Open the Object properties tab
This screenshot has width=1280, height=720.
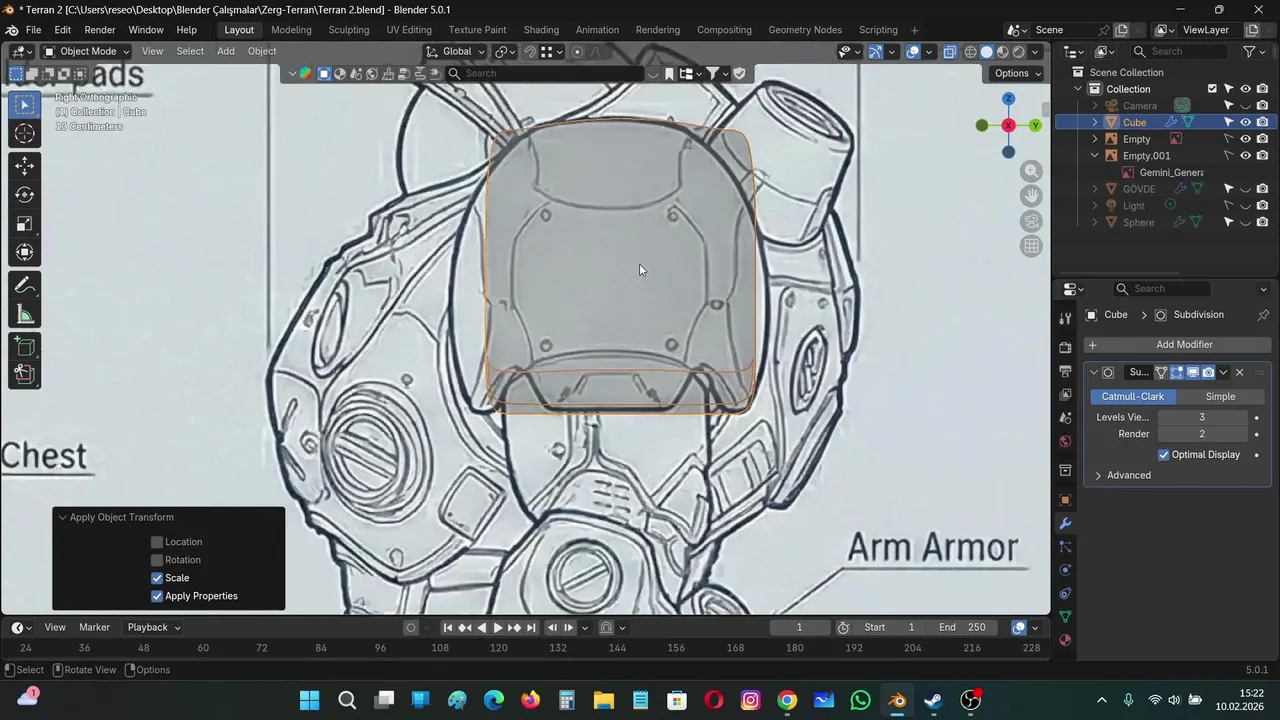(1065, 500)
